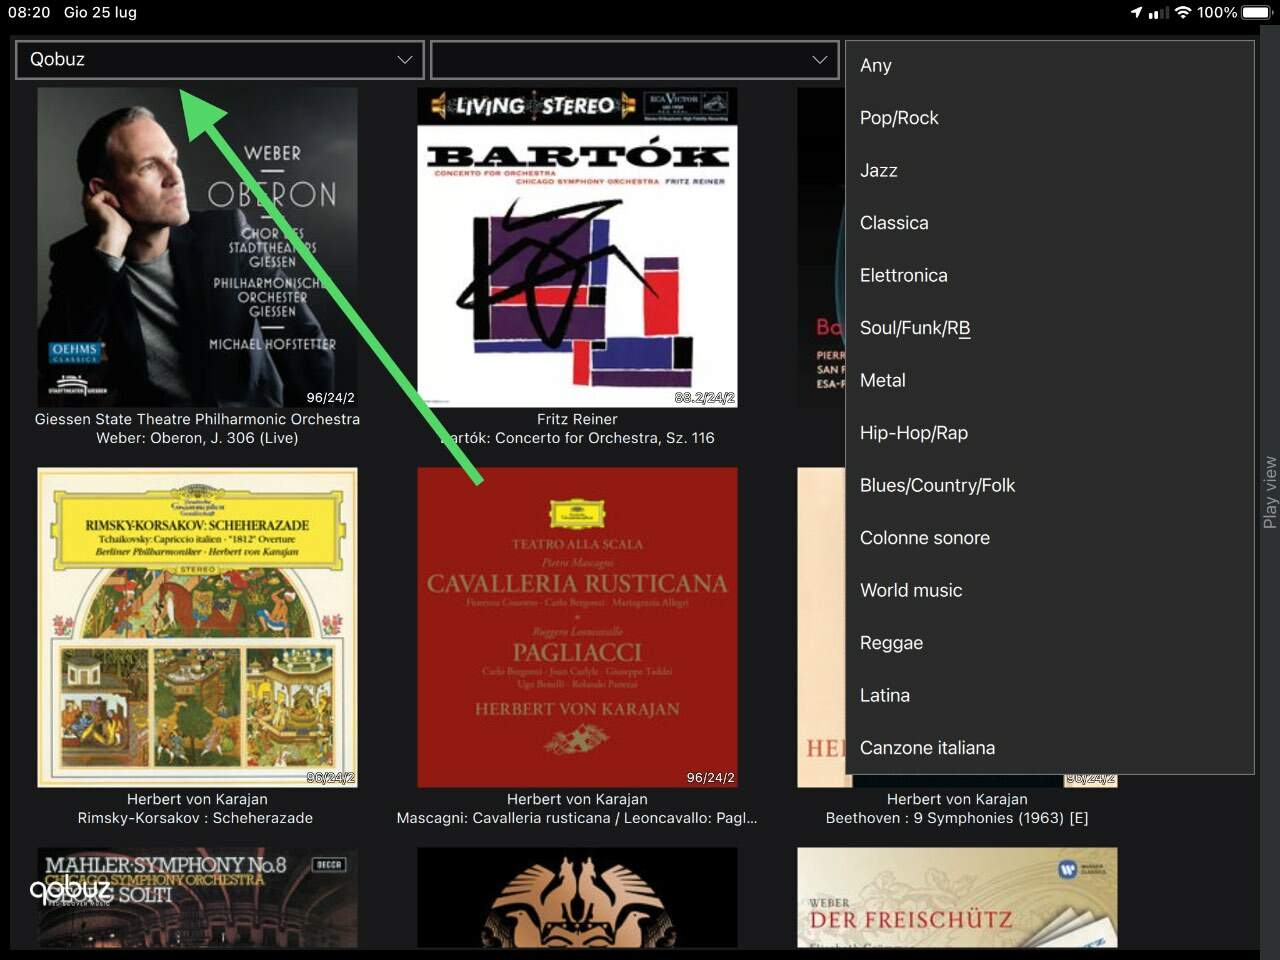Click Herbert von Karajan above Rimsky-Korsakov : Scheherazade
Image resolution: width=1280 pixels, height=960 pixels.
(x=197, y=799)
